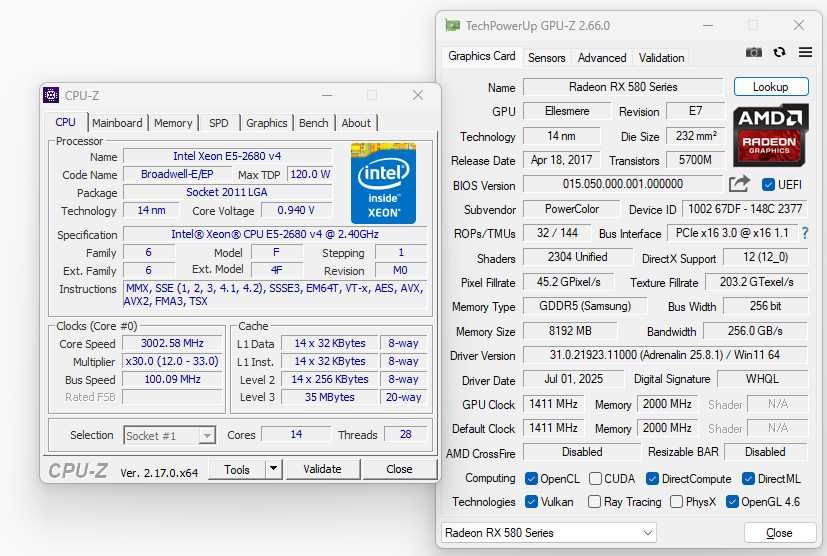Click the Memory Size value 8192 MB

click(x=570, y=331)
